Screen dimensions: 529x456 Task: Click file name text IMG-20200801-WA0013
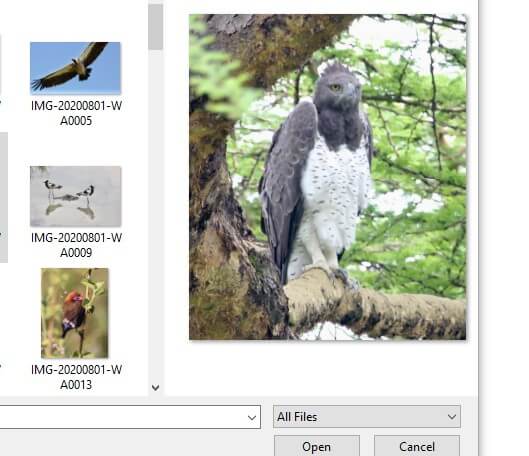[x=76, y=377]
